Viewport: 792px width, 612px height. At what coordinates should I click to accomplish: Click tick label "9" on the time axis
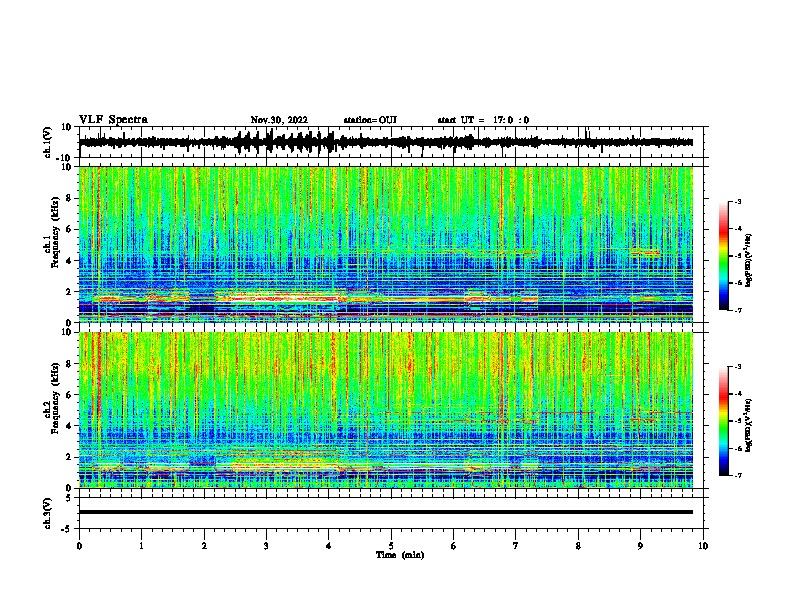640,546
